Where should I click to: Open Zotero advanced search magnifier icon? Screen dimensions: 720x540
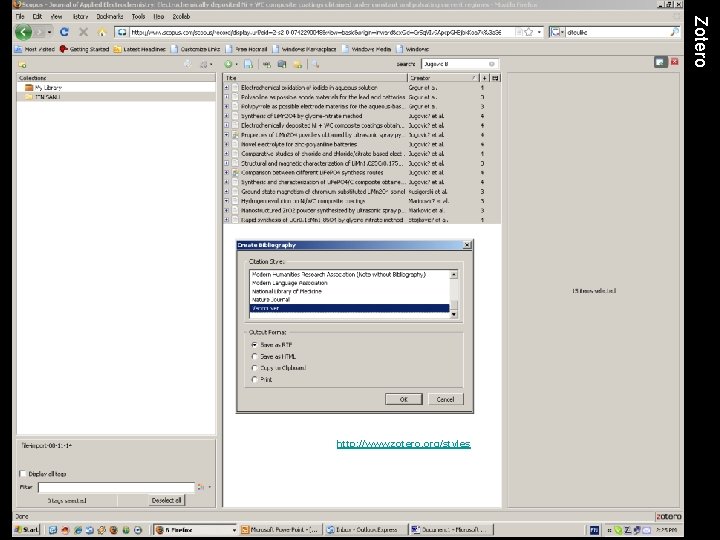(315, 64)
